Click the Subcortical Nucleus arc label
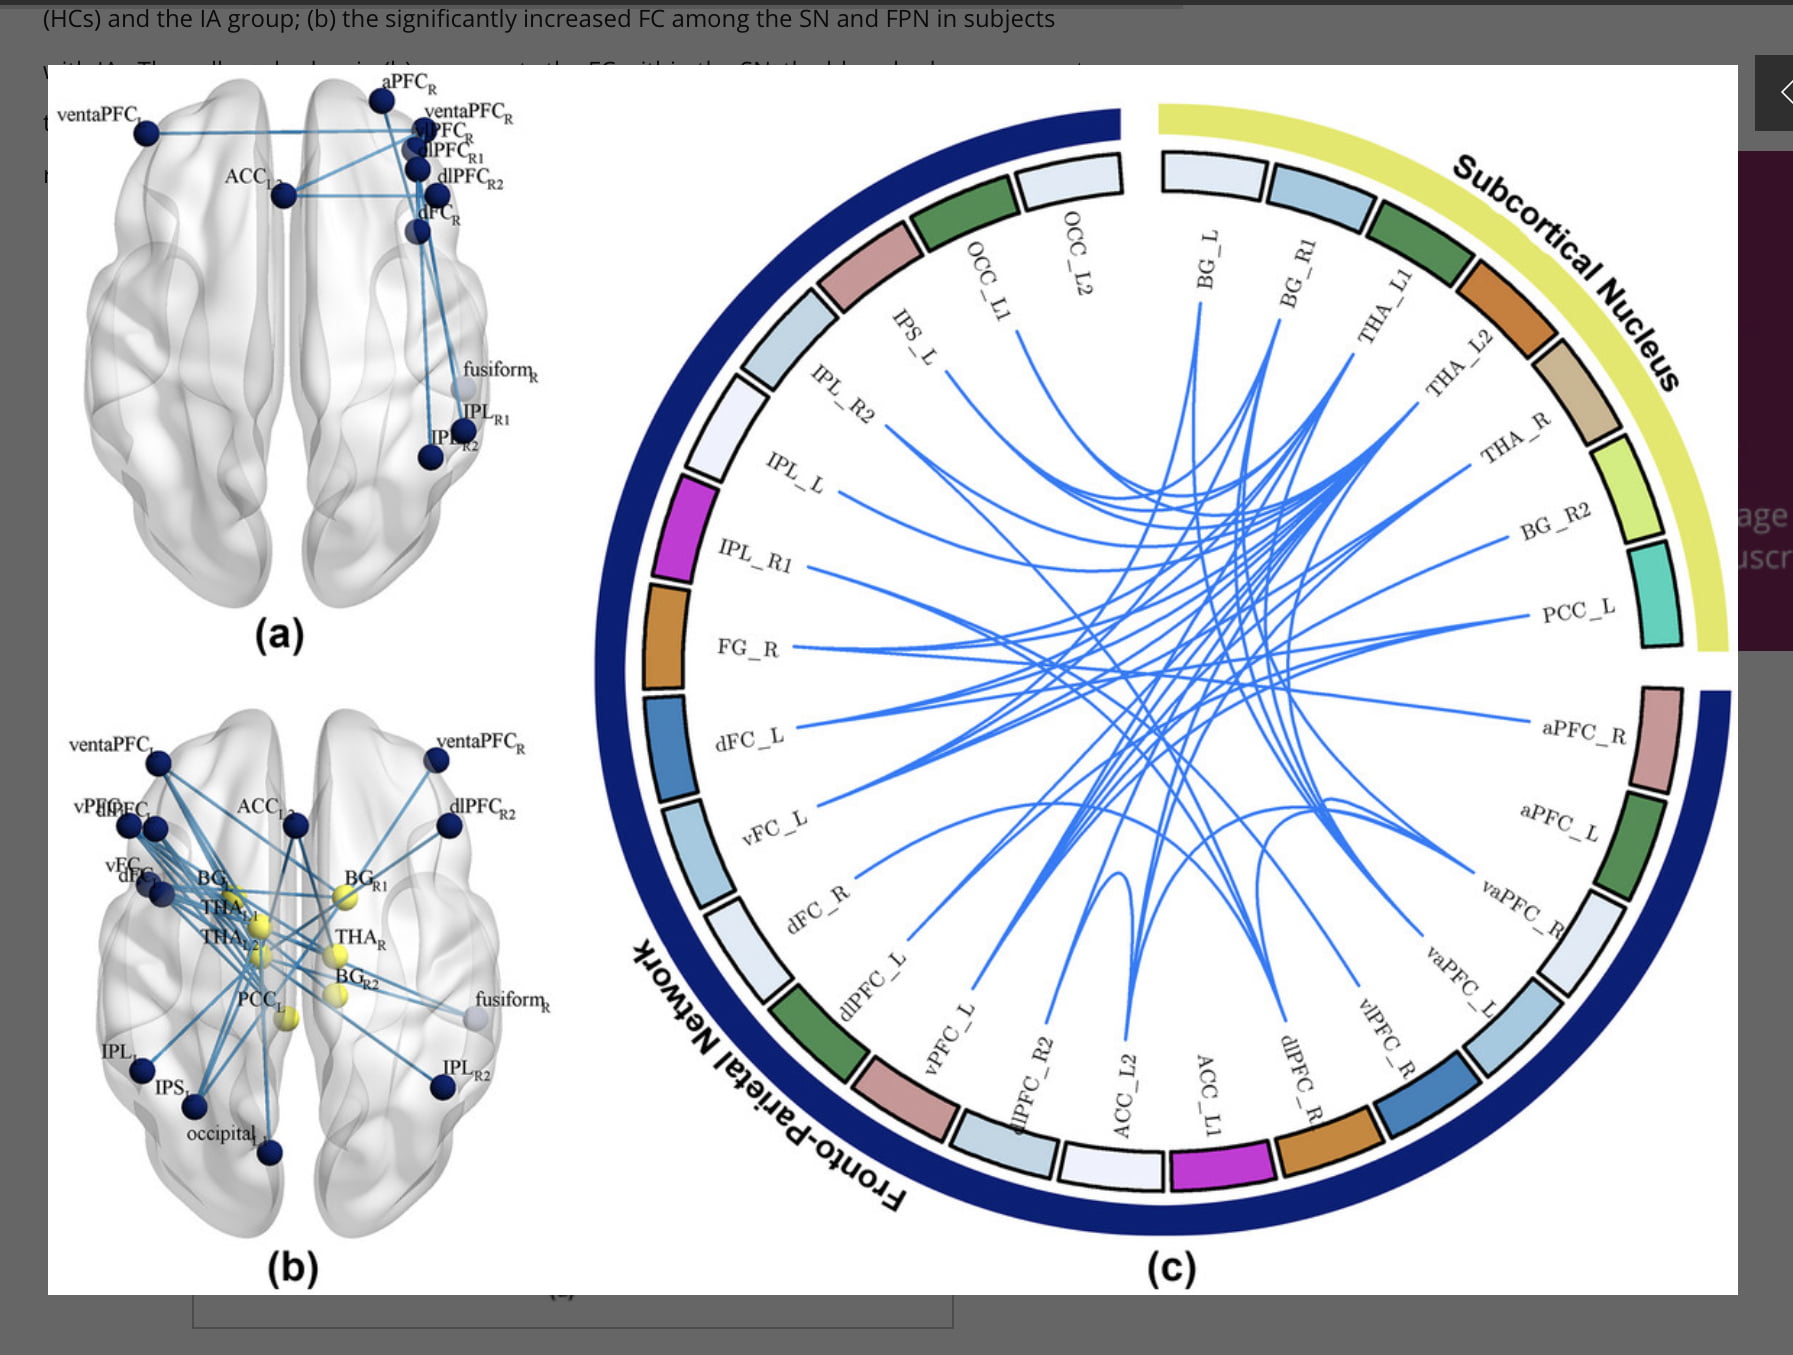Viewport: 1793px width, 1355px height. coord(1565,270)
